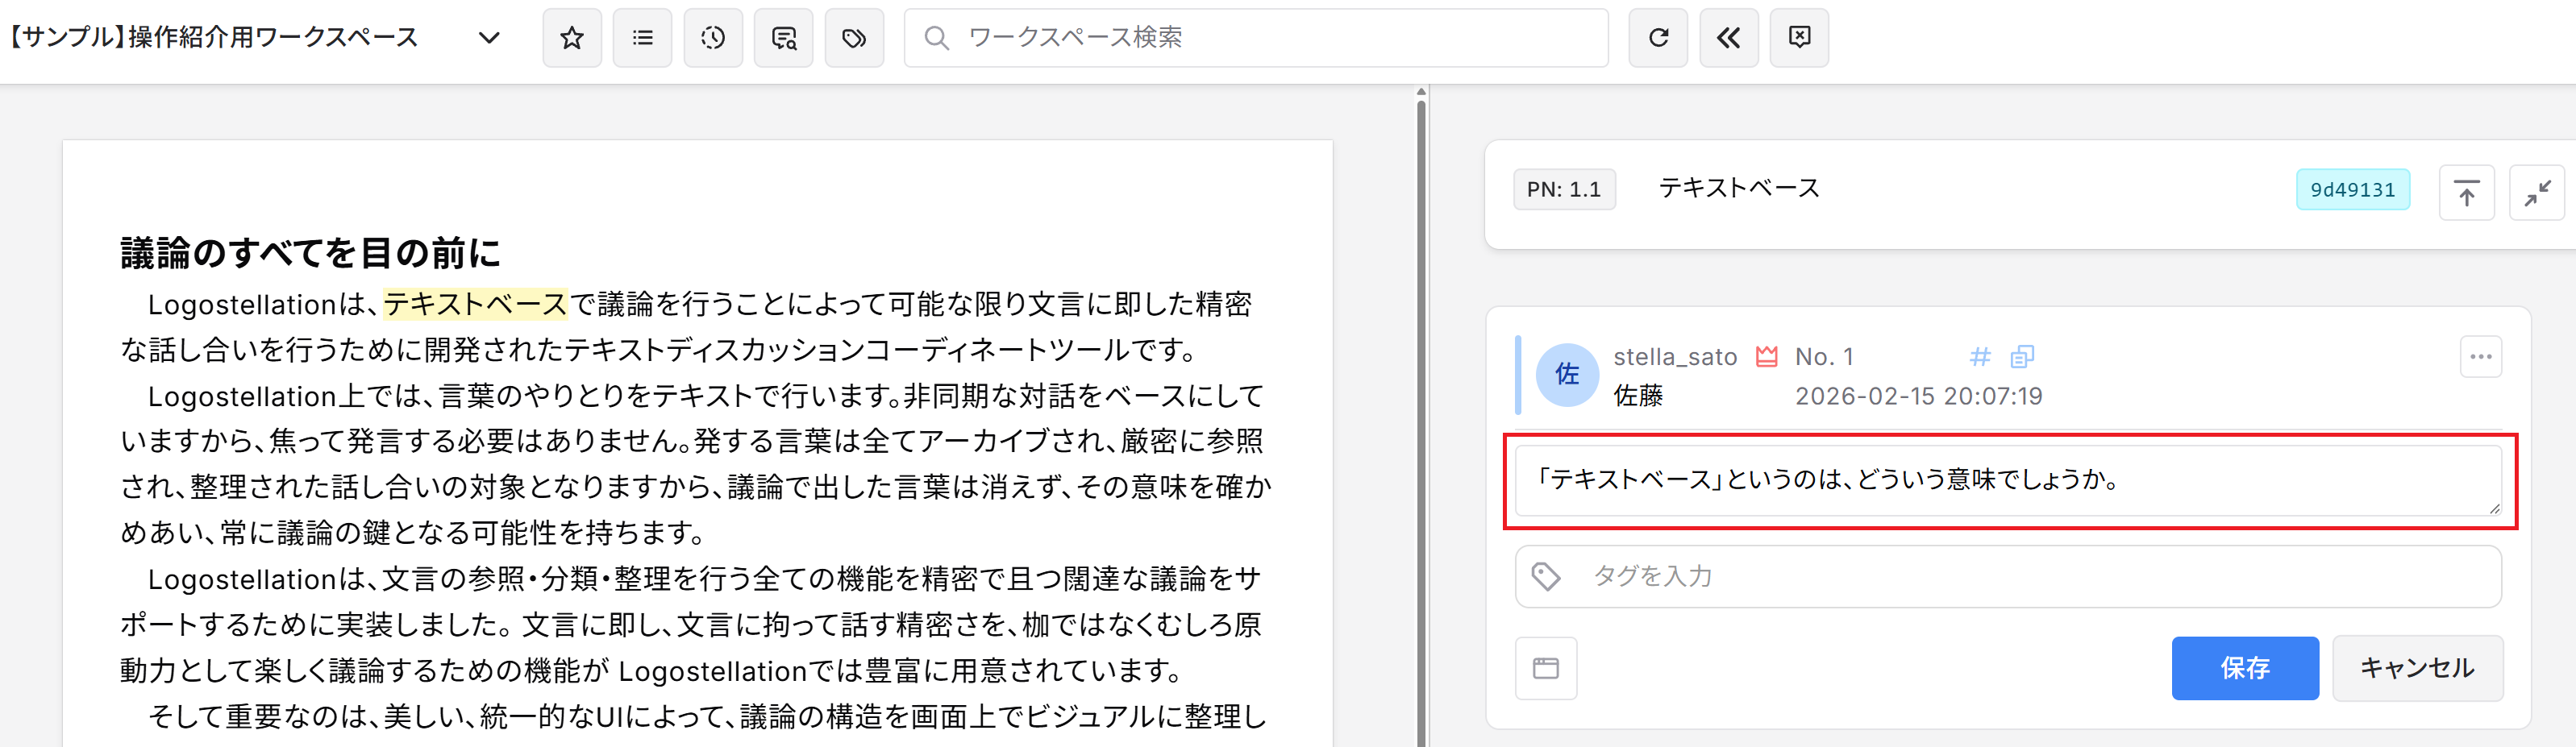
Task: Click the star favorites icon
Action: [x=572, y=38]
